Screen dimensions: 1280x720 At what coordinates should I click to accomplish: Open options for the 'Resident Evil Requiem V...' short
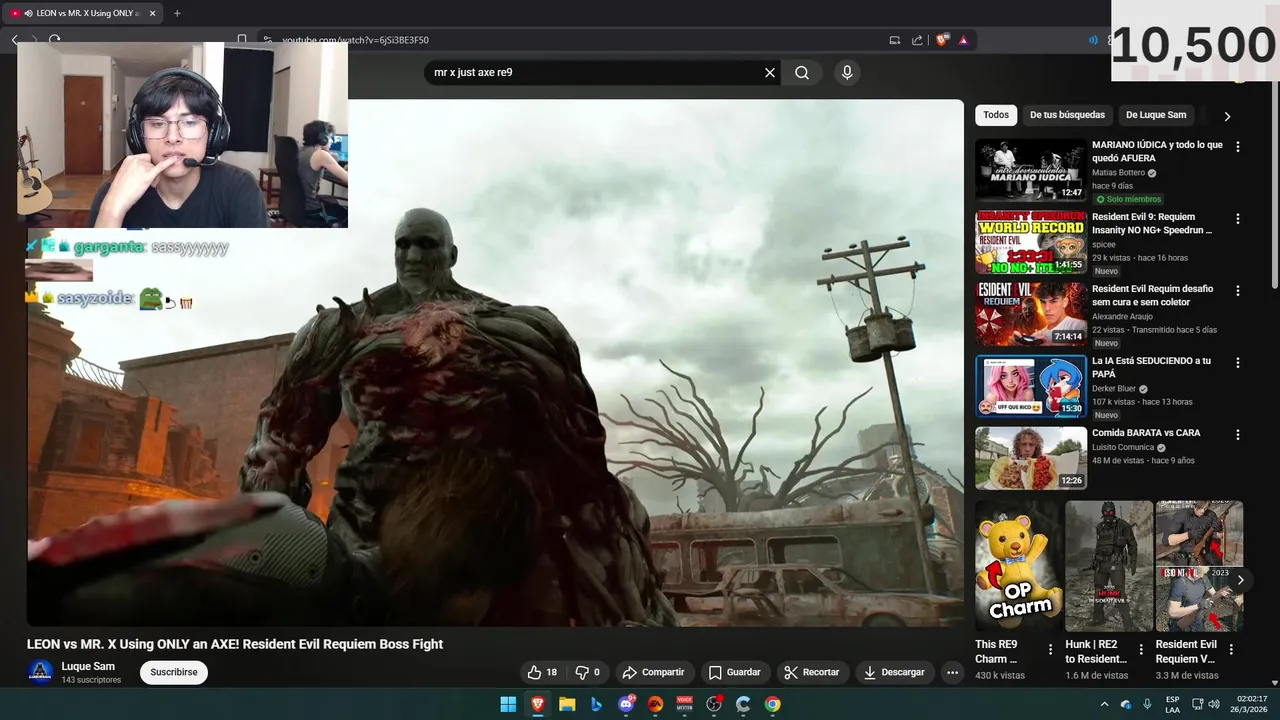[1231, 650]
